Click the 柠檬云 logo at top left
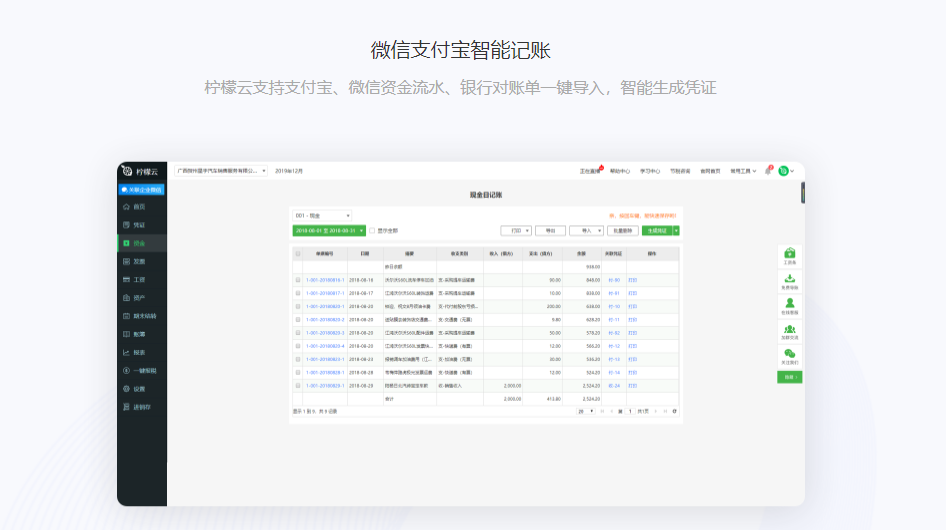946x530 pixels. pyautogui.click(x=140, y=171)
